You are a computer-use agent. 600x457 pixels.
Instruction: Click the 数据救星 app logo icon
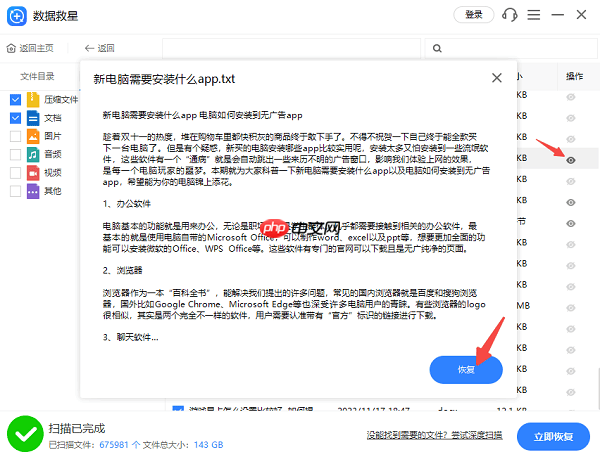click(x=16, y=16)
